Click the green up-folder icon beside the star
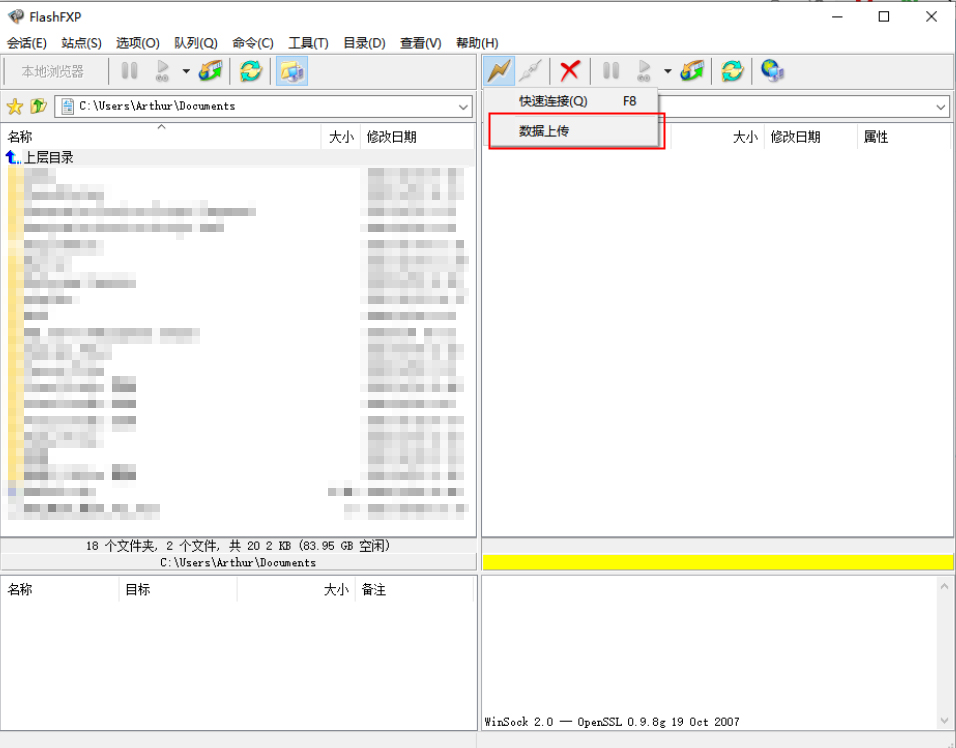 [x=38, y=106]
